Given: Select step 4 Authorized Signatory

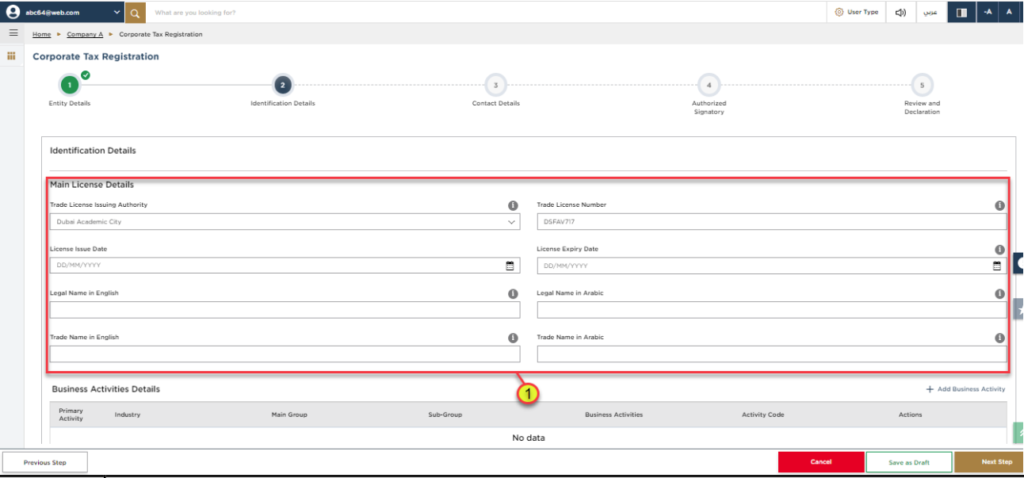Looking at the screenshot, I should (709, 85).
